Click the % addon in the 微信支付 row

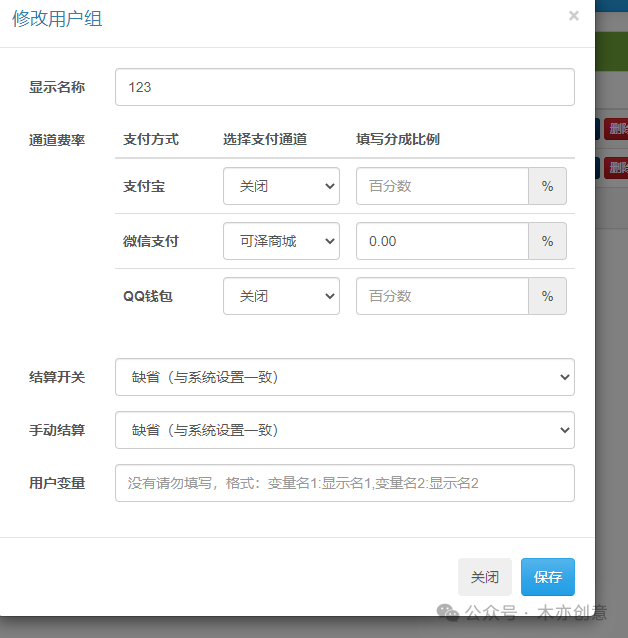click(547, 241)
